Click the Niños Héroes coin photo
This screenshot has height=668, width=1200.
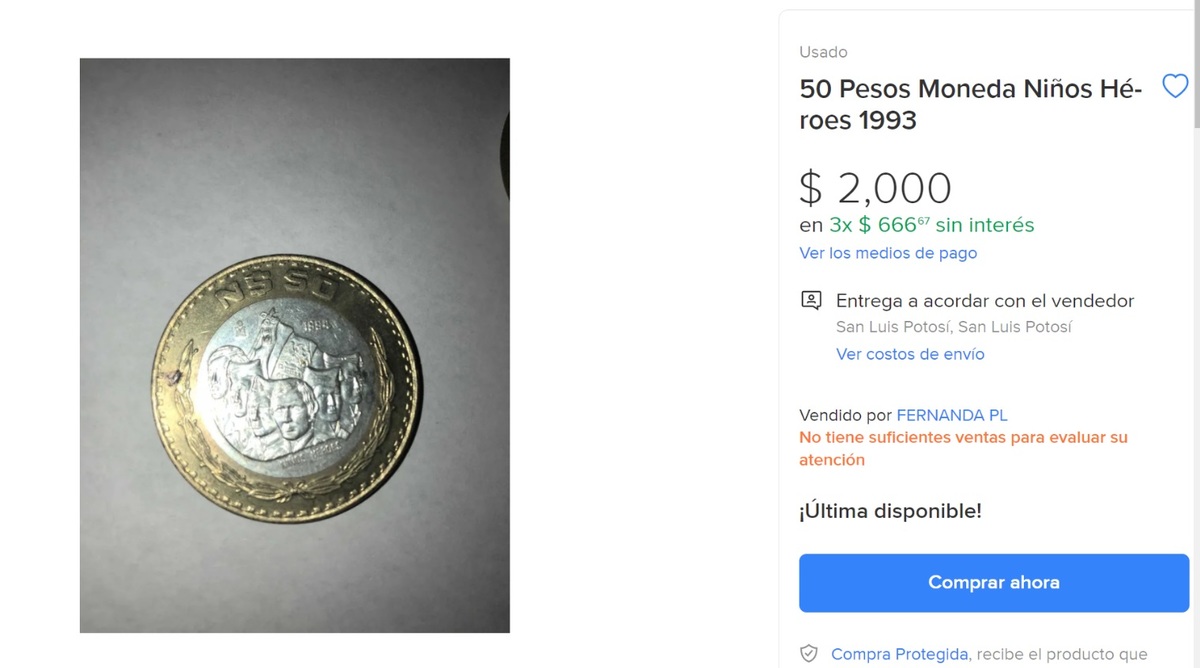tap(295, 345)
